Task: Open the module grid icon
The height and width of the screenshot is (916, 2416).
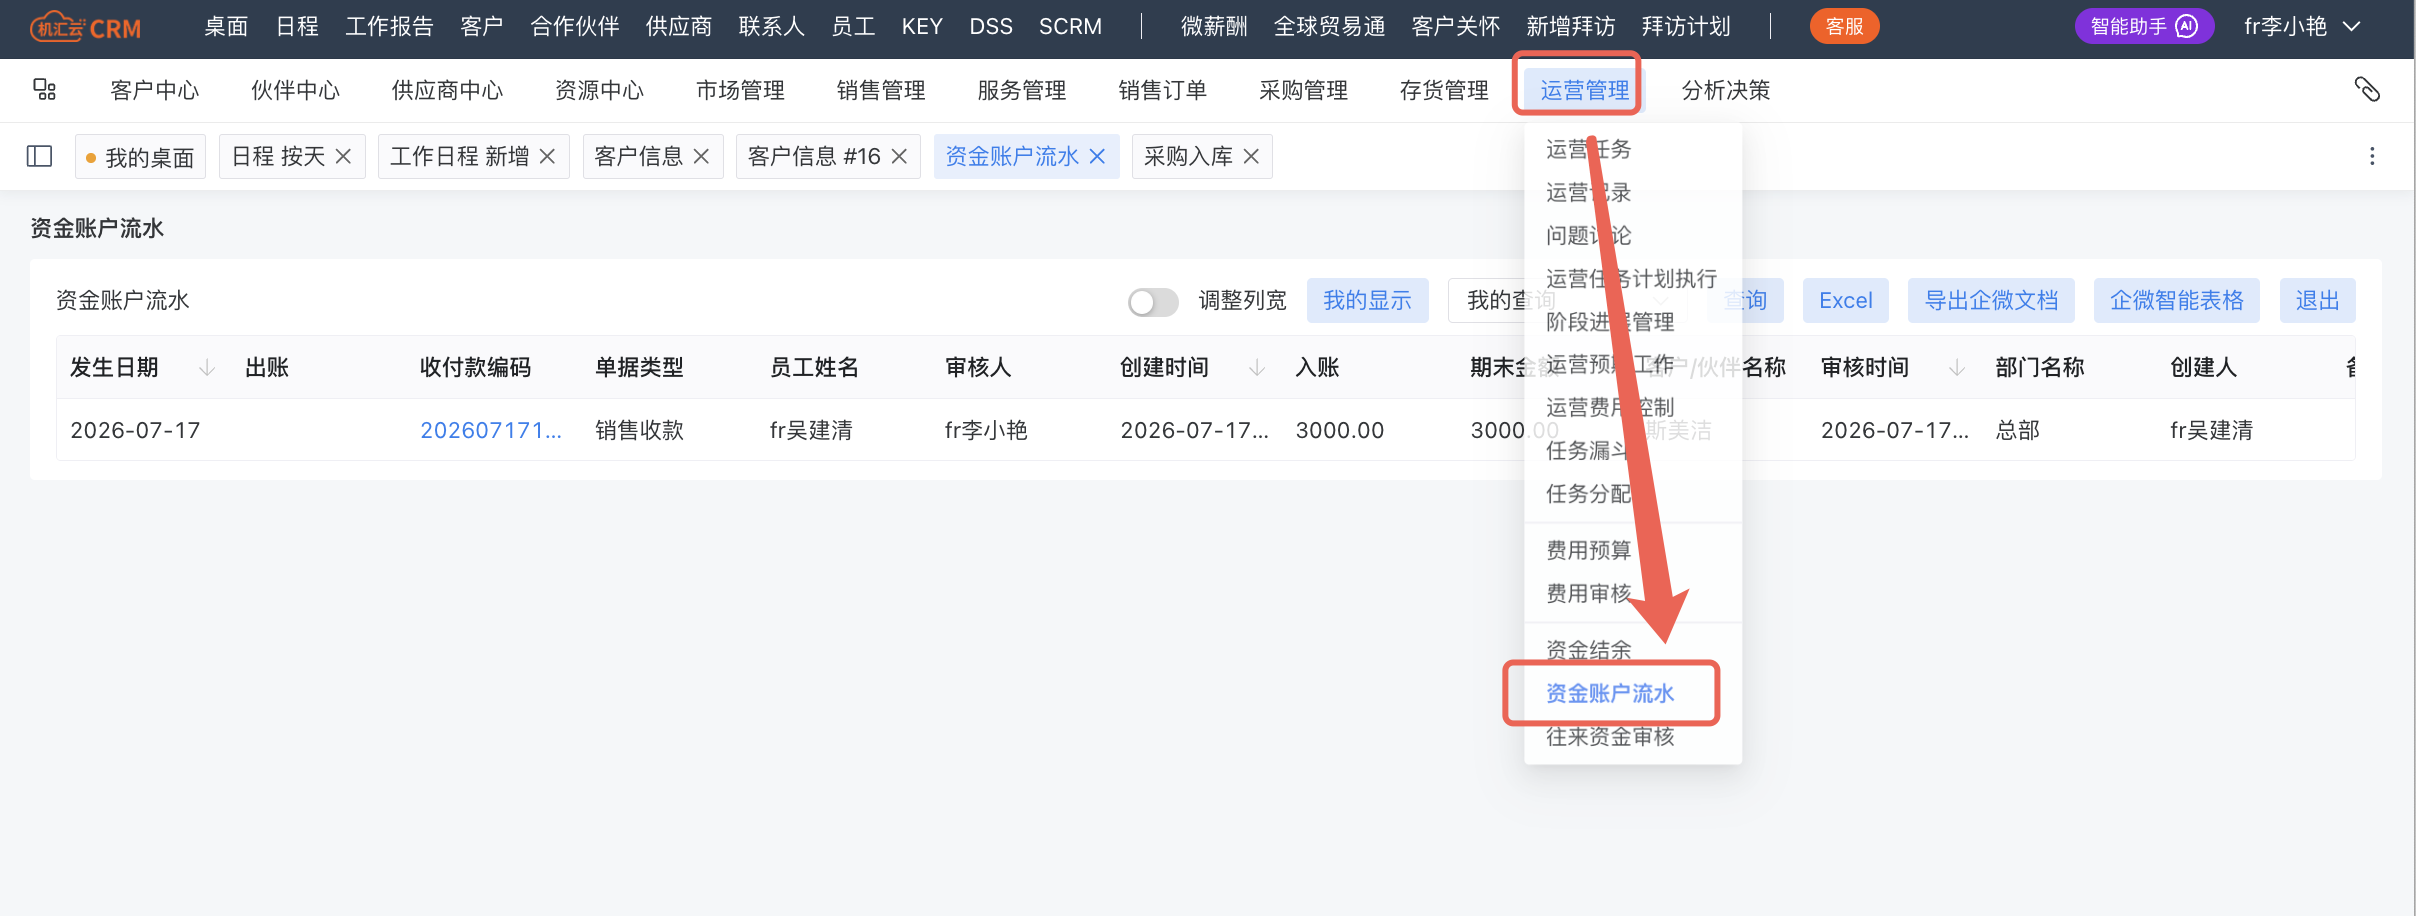Action: tap(44, 90)
